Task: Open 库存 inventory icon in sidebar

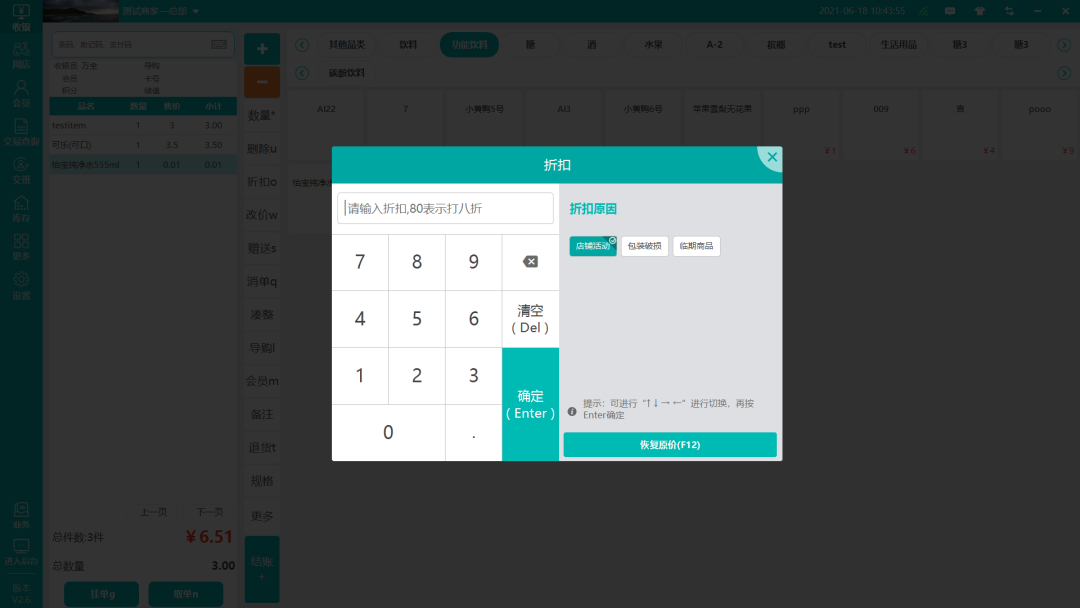Action: coord(21,208)
